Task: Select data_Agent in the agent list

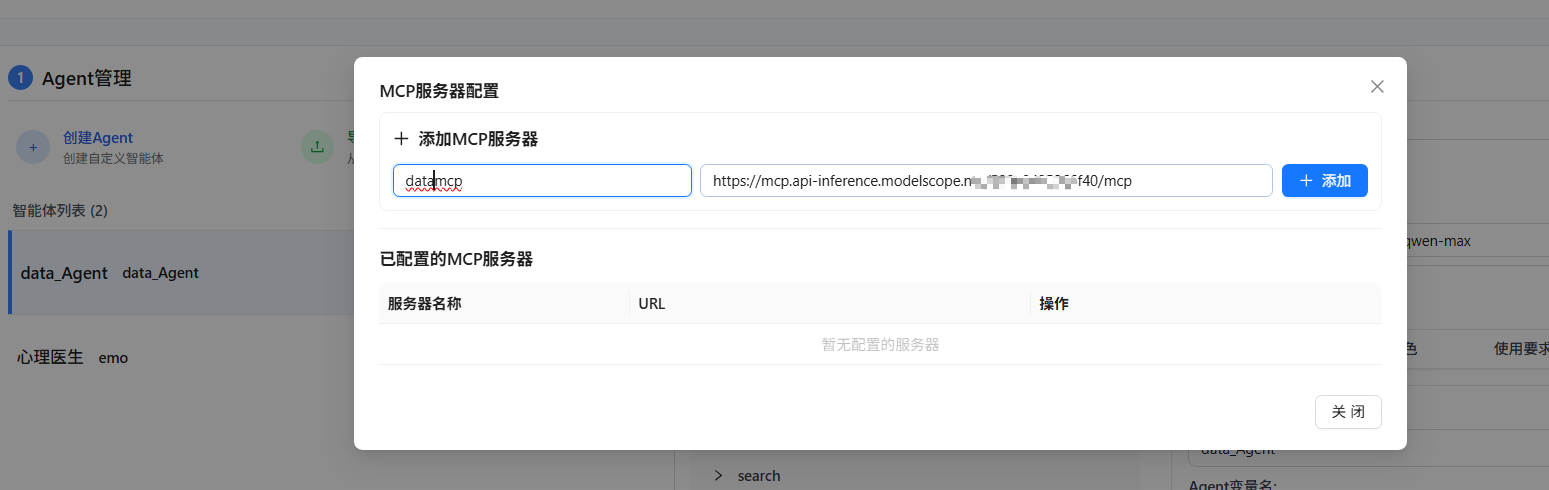Action: point(182,273)
